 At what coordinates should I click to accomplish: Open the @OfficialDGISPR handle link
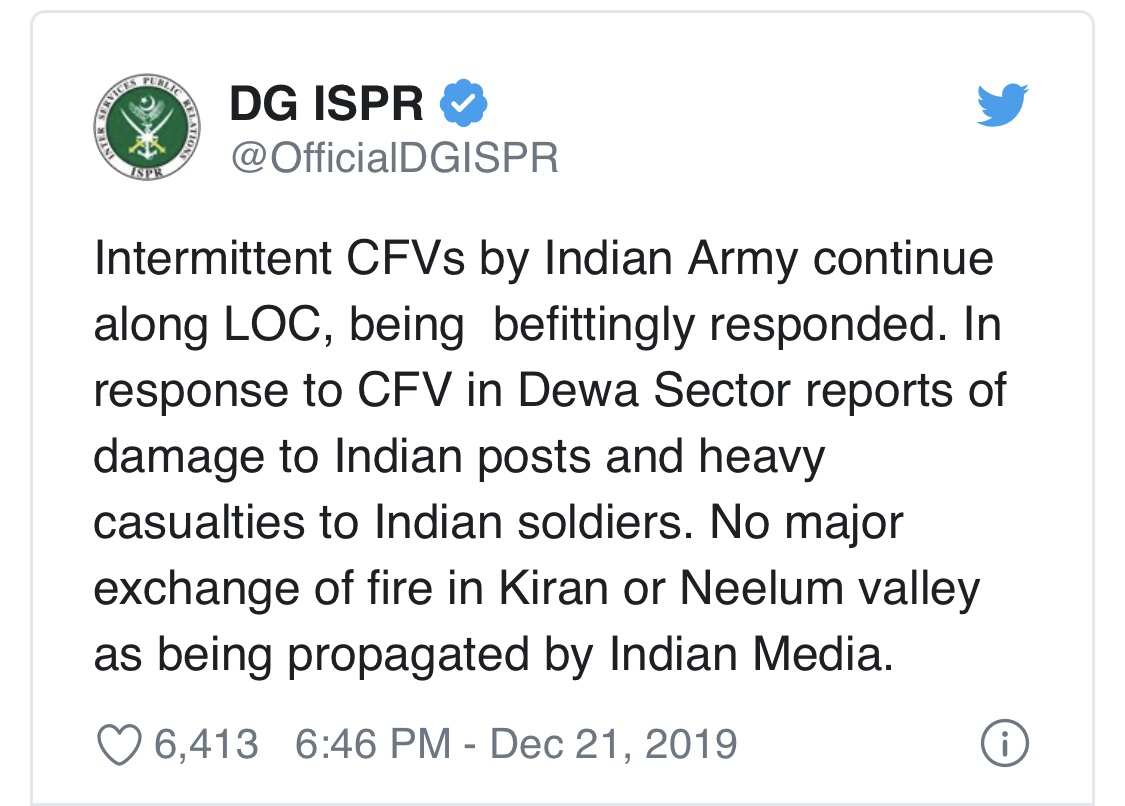click(393, 158)
